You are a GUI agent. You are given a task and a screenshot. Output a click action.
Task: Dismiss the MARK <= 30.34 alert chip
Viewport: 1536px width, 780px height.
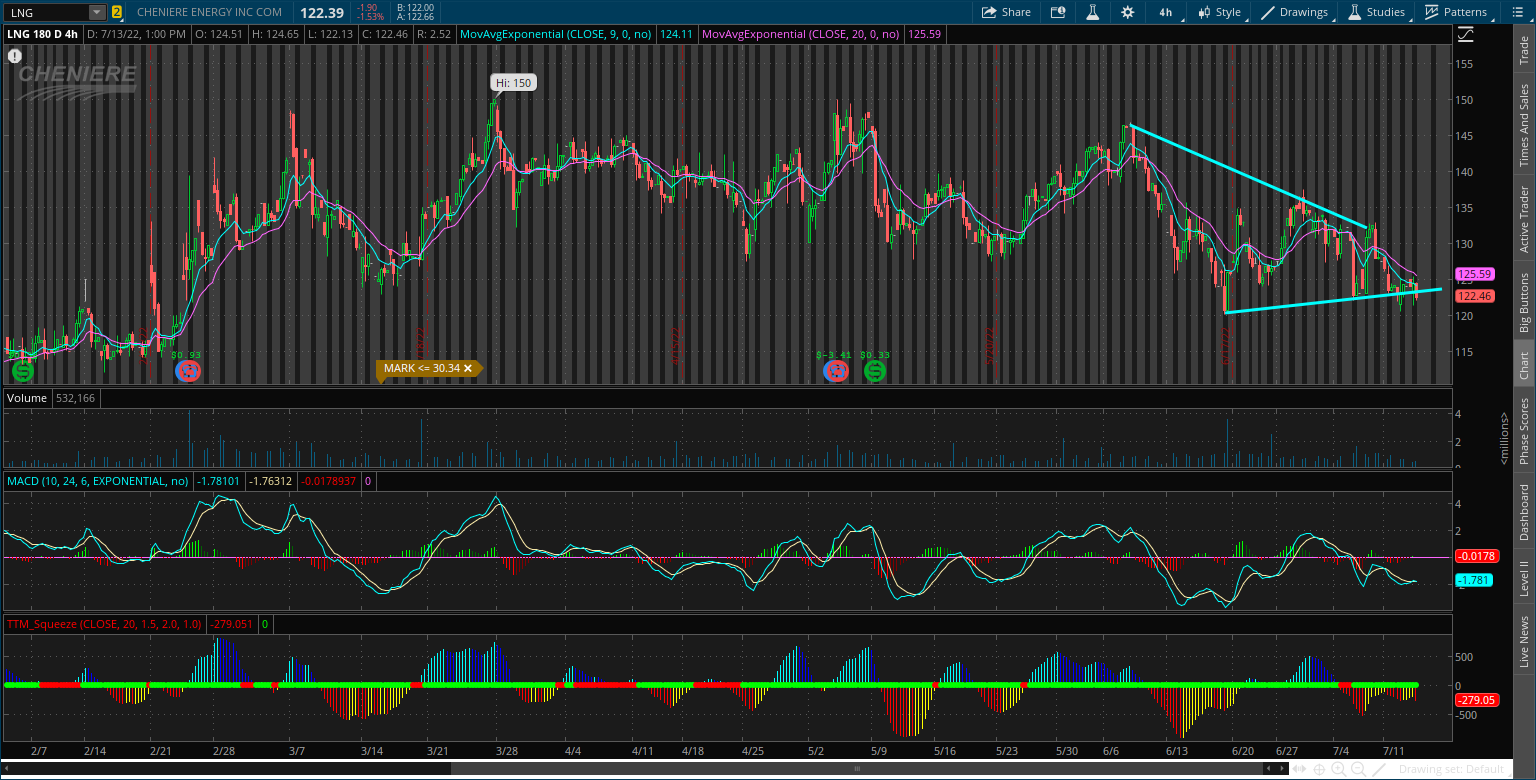click(468, 368)
